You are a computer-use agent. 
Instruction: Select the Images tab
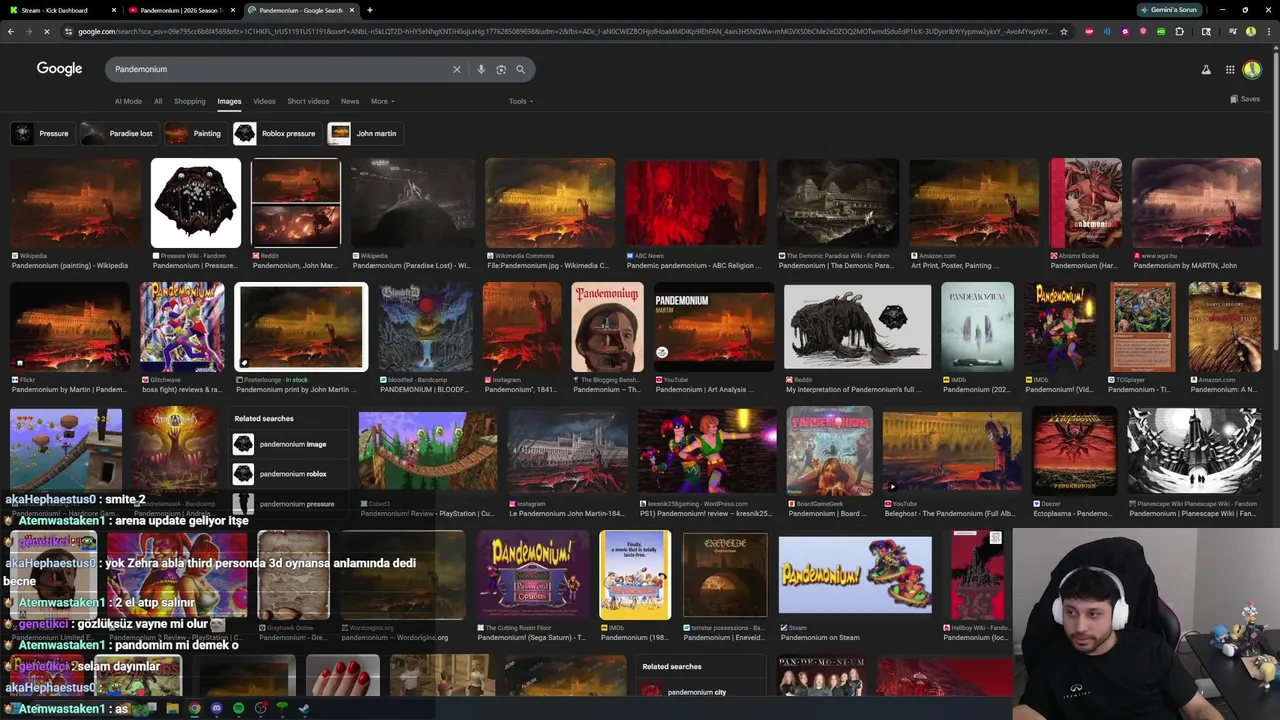pos(229,101)
